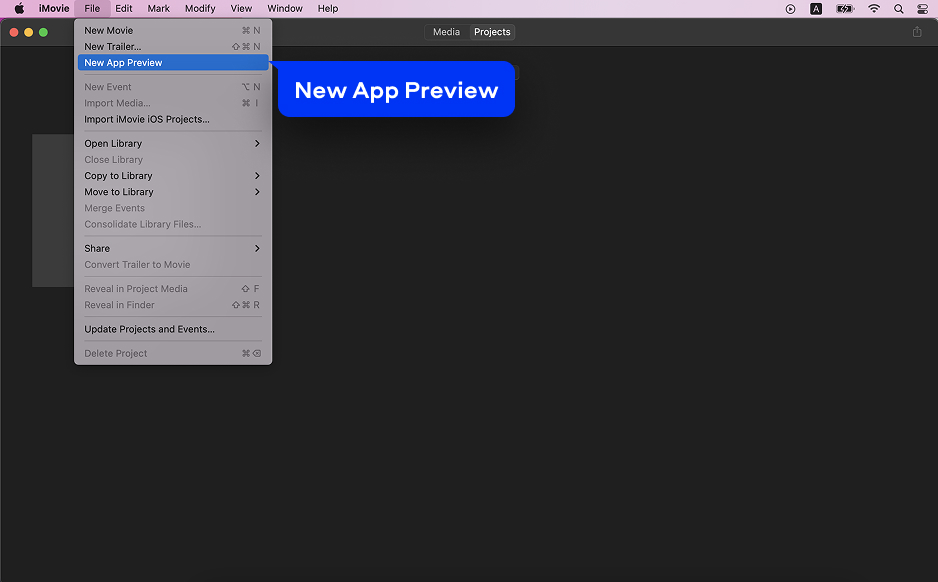Open Wi-Fi status menu
The width and height of the screenshot is (938, 582).
[x=874, y=8]
